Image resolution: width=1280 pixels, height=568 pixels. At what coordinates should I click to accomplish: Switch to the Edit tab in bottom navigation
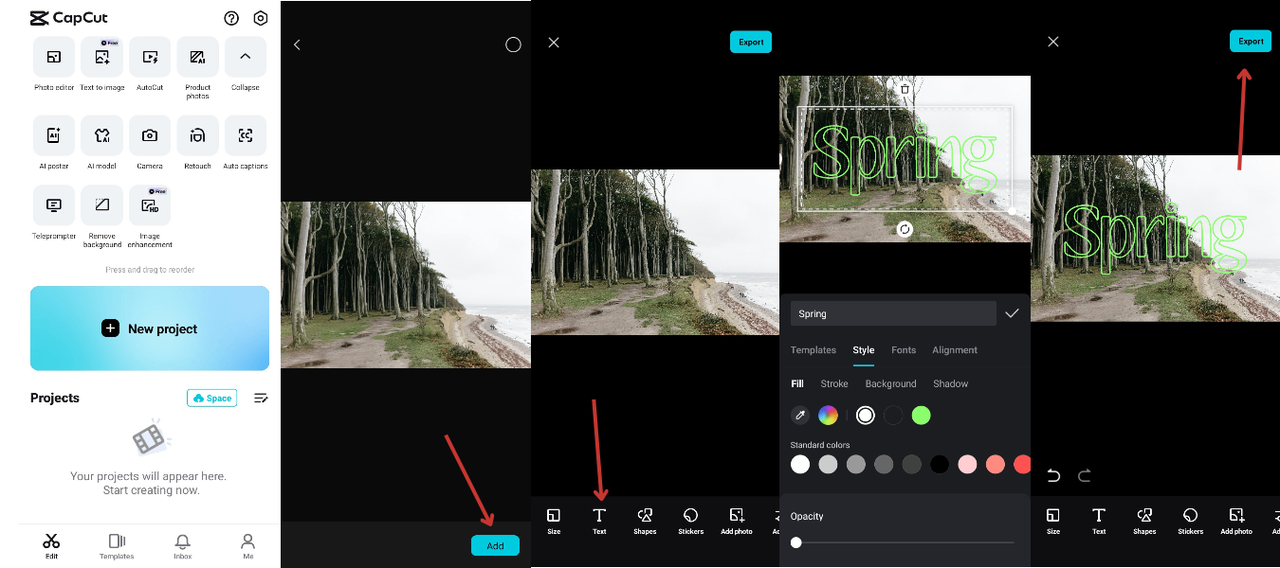(51, 546)
